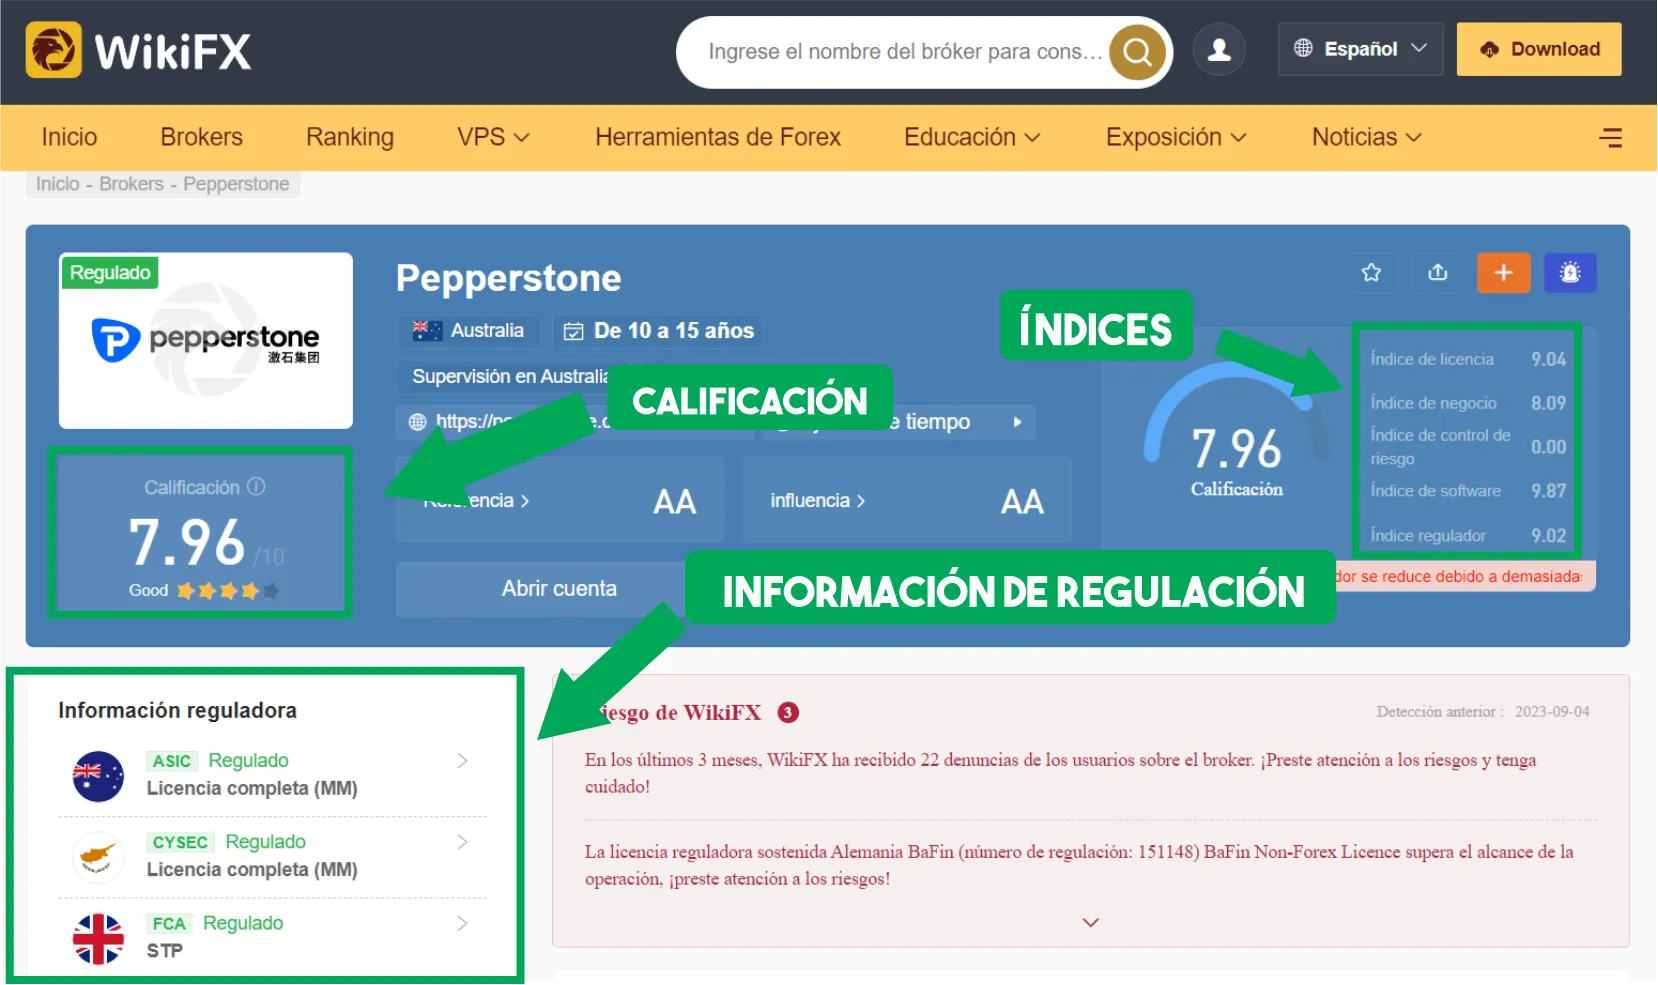This screenshot has width=1658, height=985.
Task: Click the Información reguladora heading
Action: click(177, 710)
